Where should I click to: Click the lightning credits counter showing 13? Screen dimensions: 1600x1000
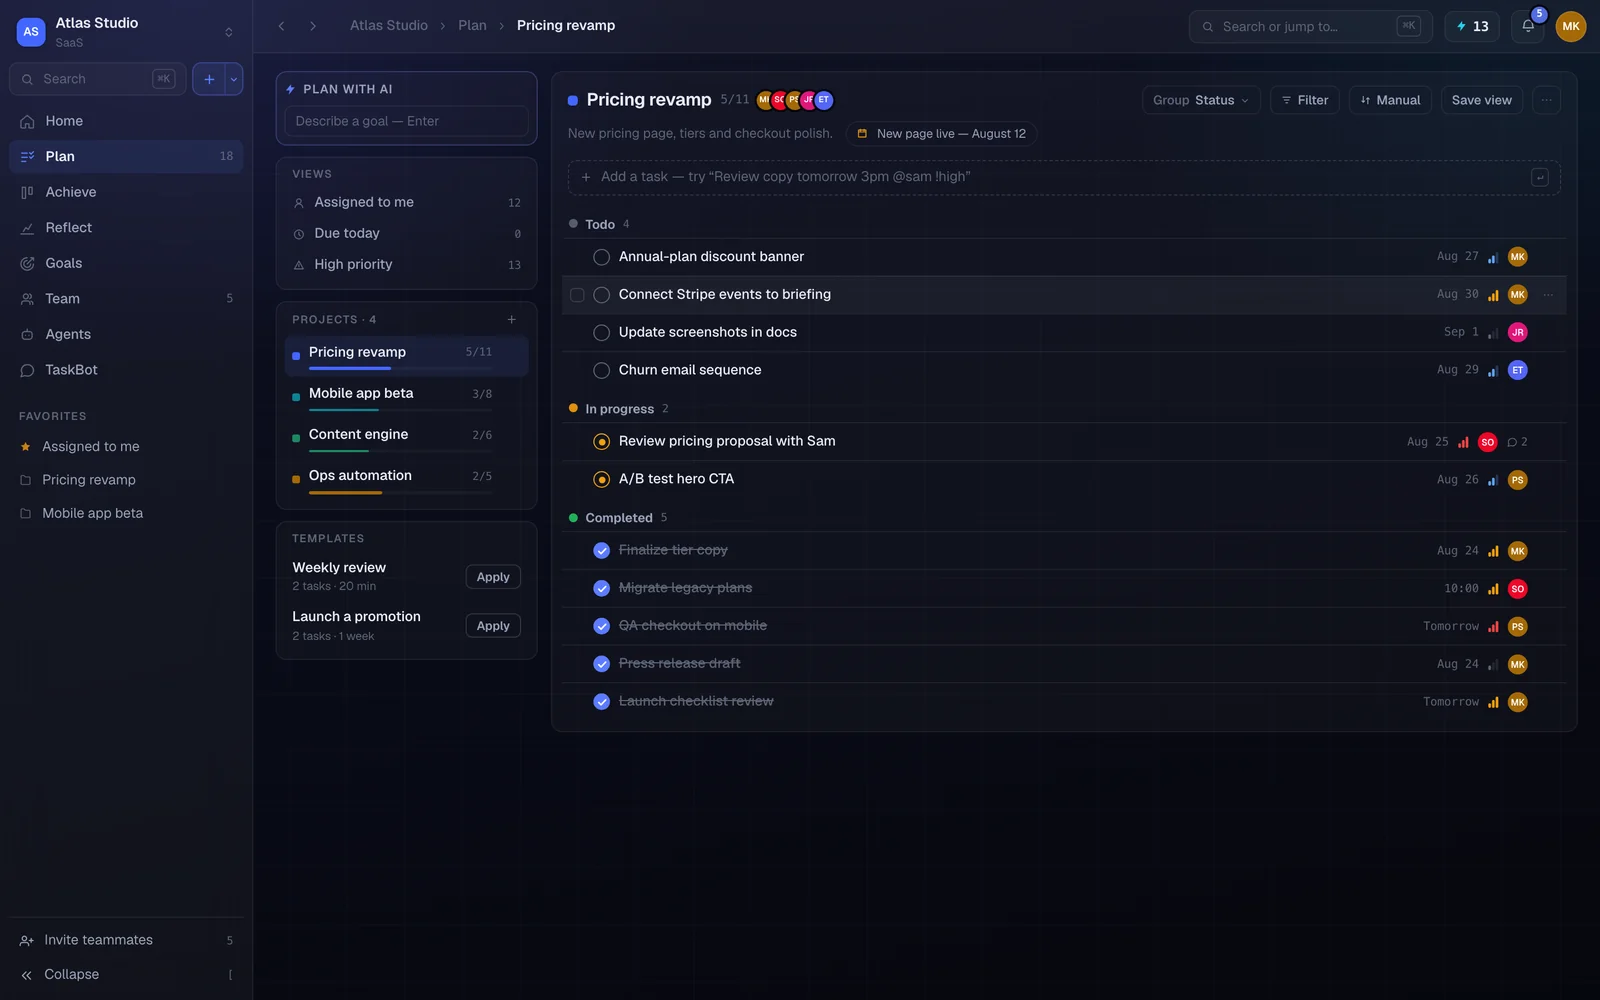[x=1472, y=26]
